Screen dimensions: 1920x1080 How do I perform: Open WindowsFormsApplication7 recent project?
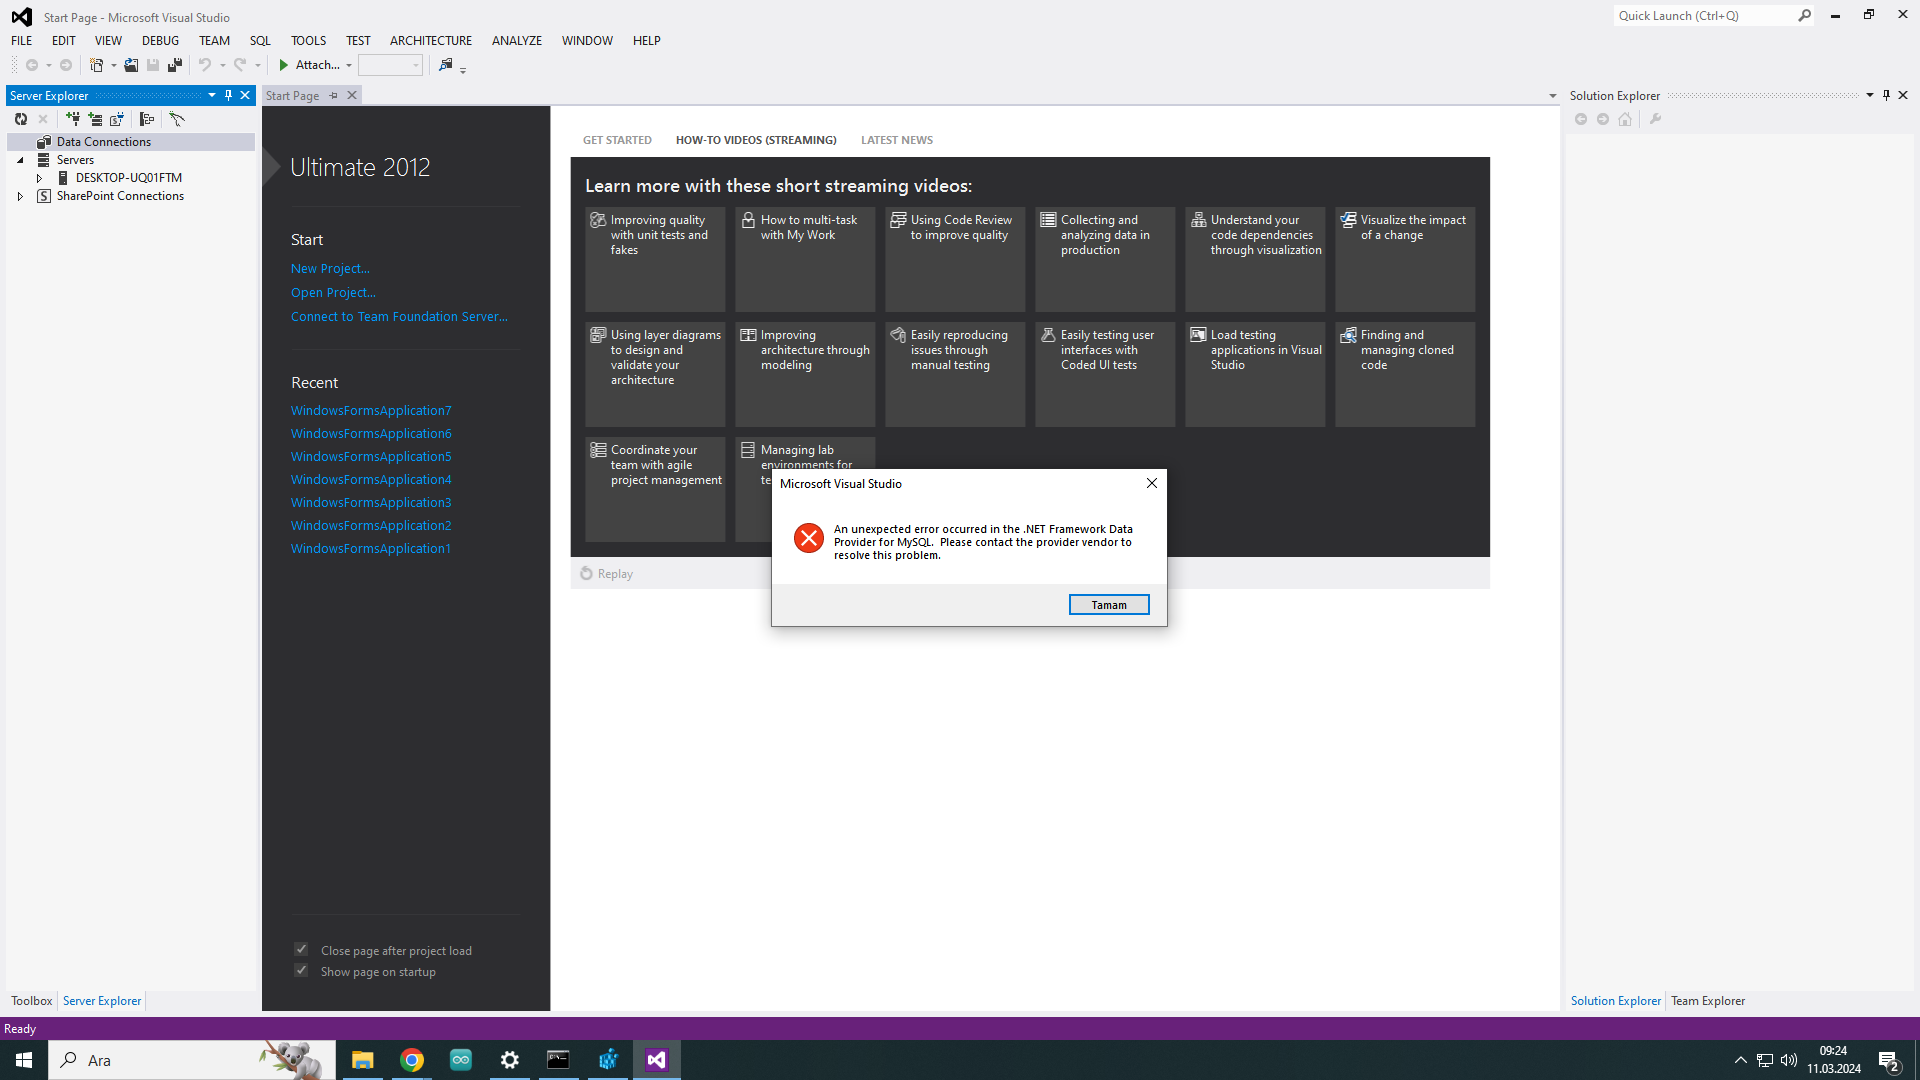coord(371,411)
